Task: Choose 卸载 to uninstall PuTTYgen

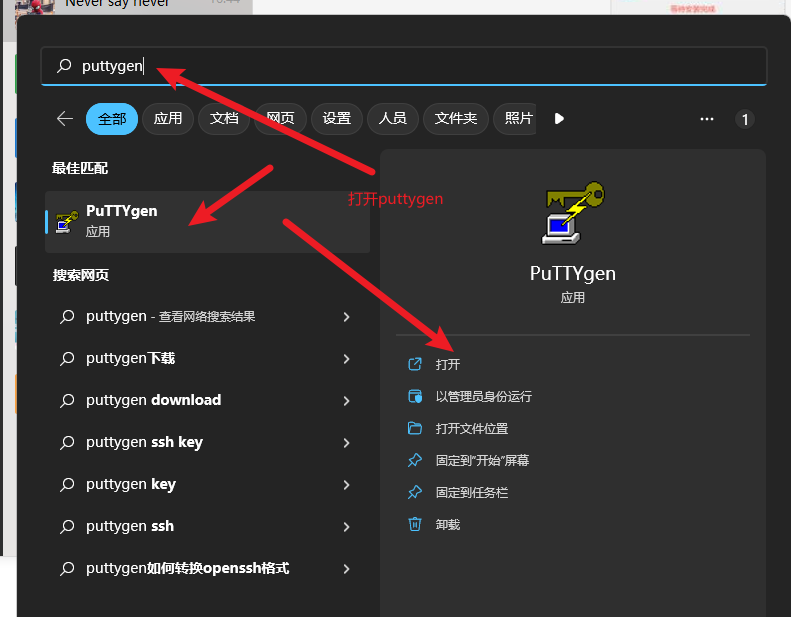Action: click(x=447, y=525)
